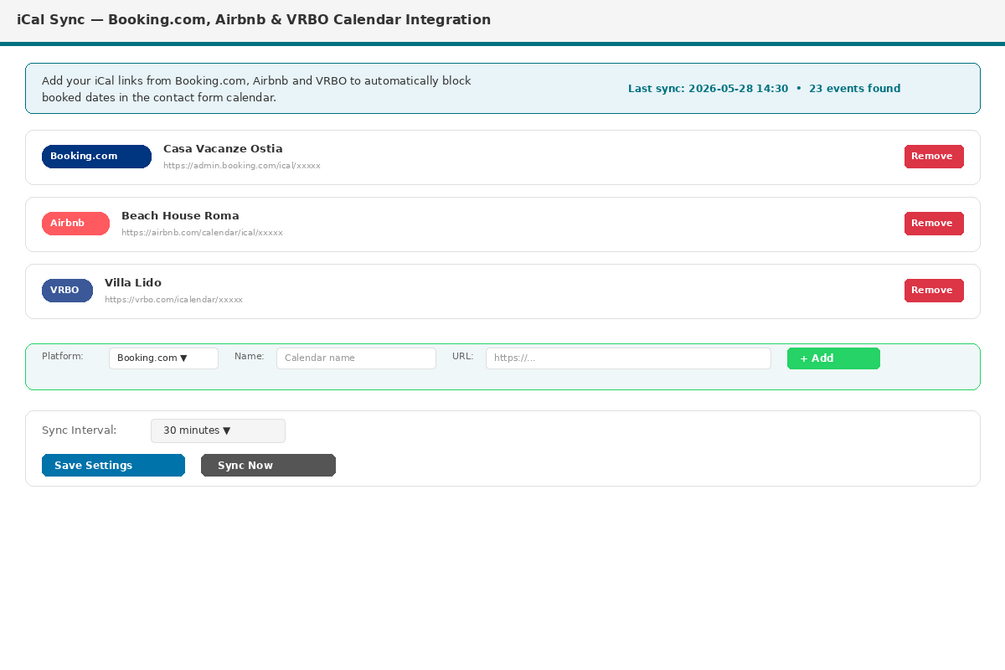Click the airbnb.com calendar iCal URL text
Viewport: 1005px width, 670px height.
(x=202, y=233)
